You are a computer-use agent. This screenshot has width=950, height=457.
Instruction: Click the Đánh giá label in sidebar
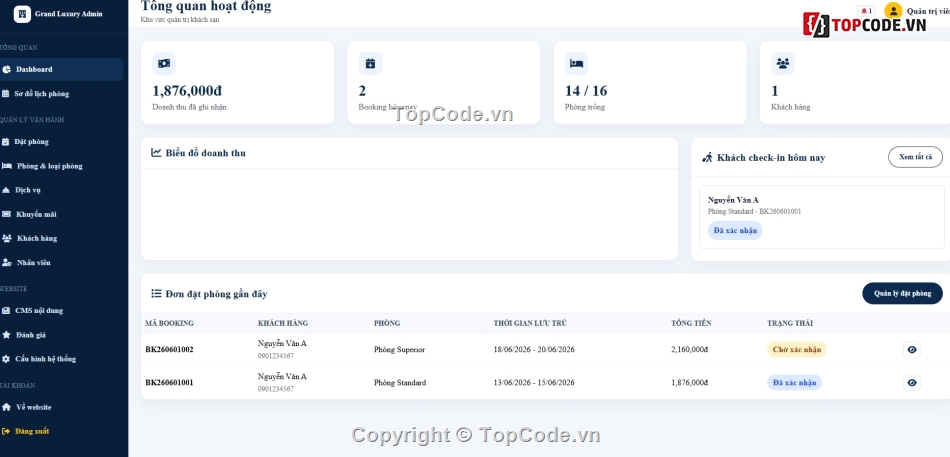(x=32, y=335)
